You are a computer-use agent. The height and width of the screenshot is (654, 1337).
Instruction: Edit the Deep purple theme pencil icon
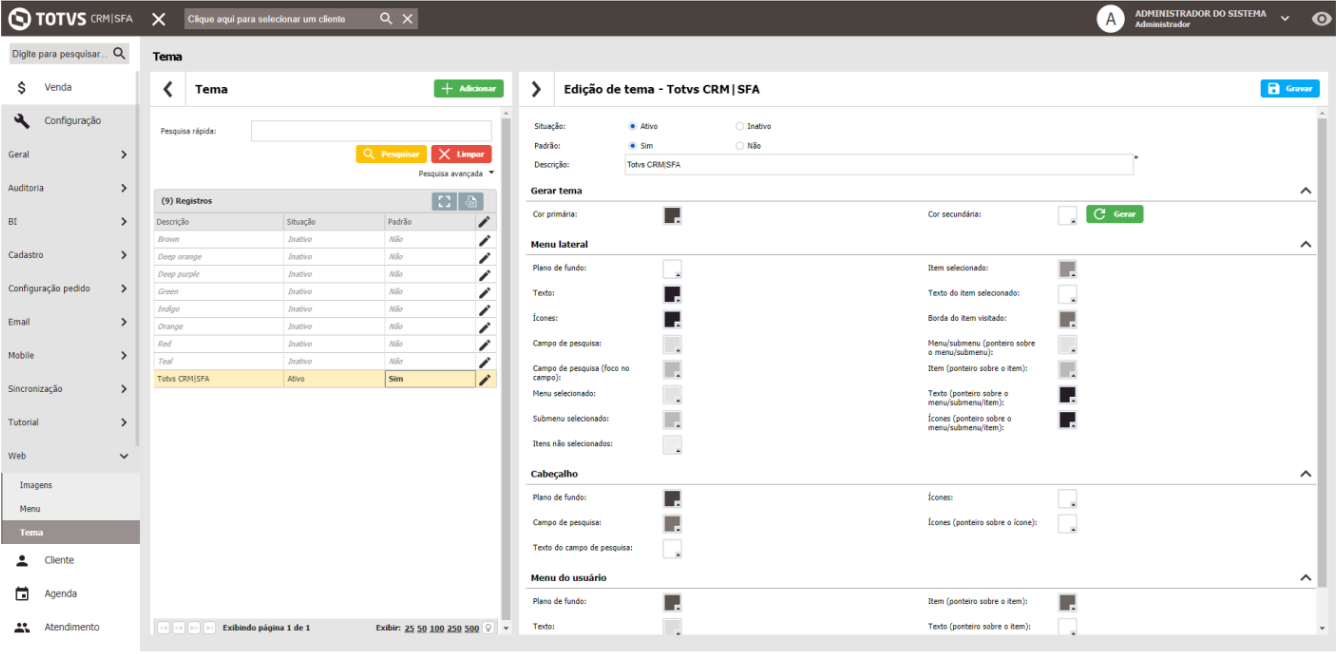click(x=485, y=274)
